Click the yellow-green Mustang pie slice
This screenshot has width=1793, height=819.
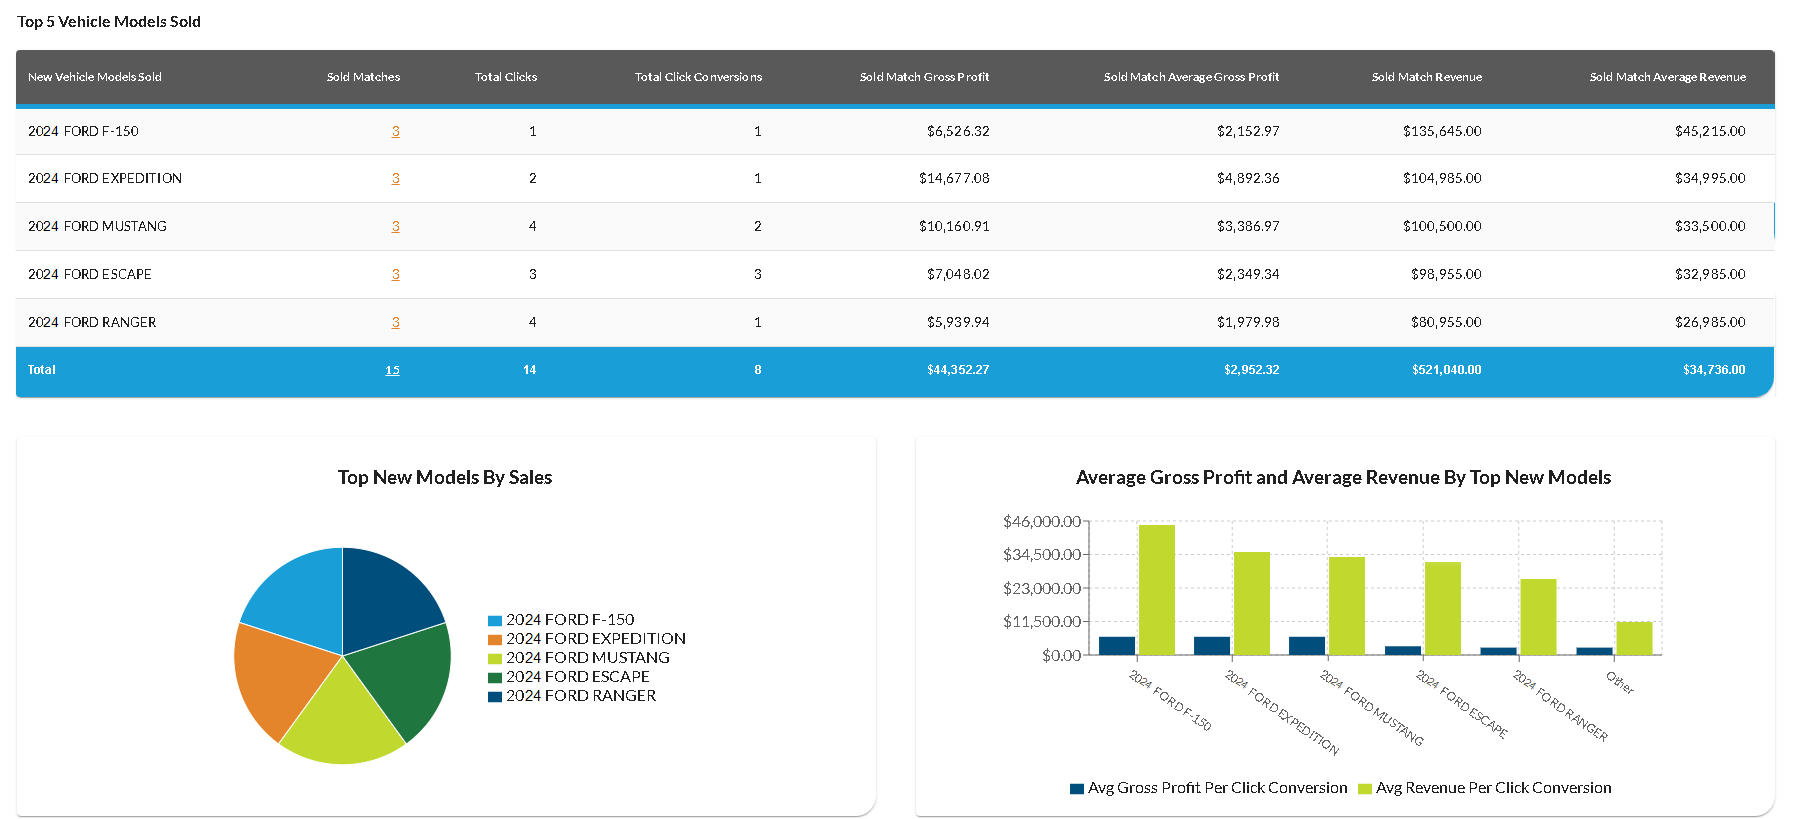point(340,720)
